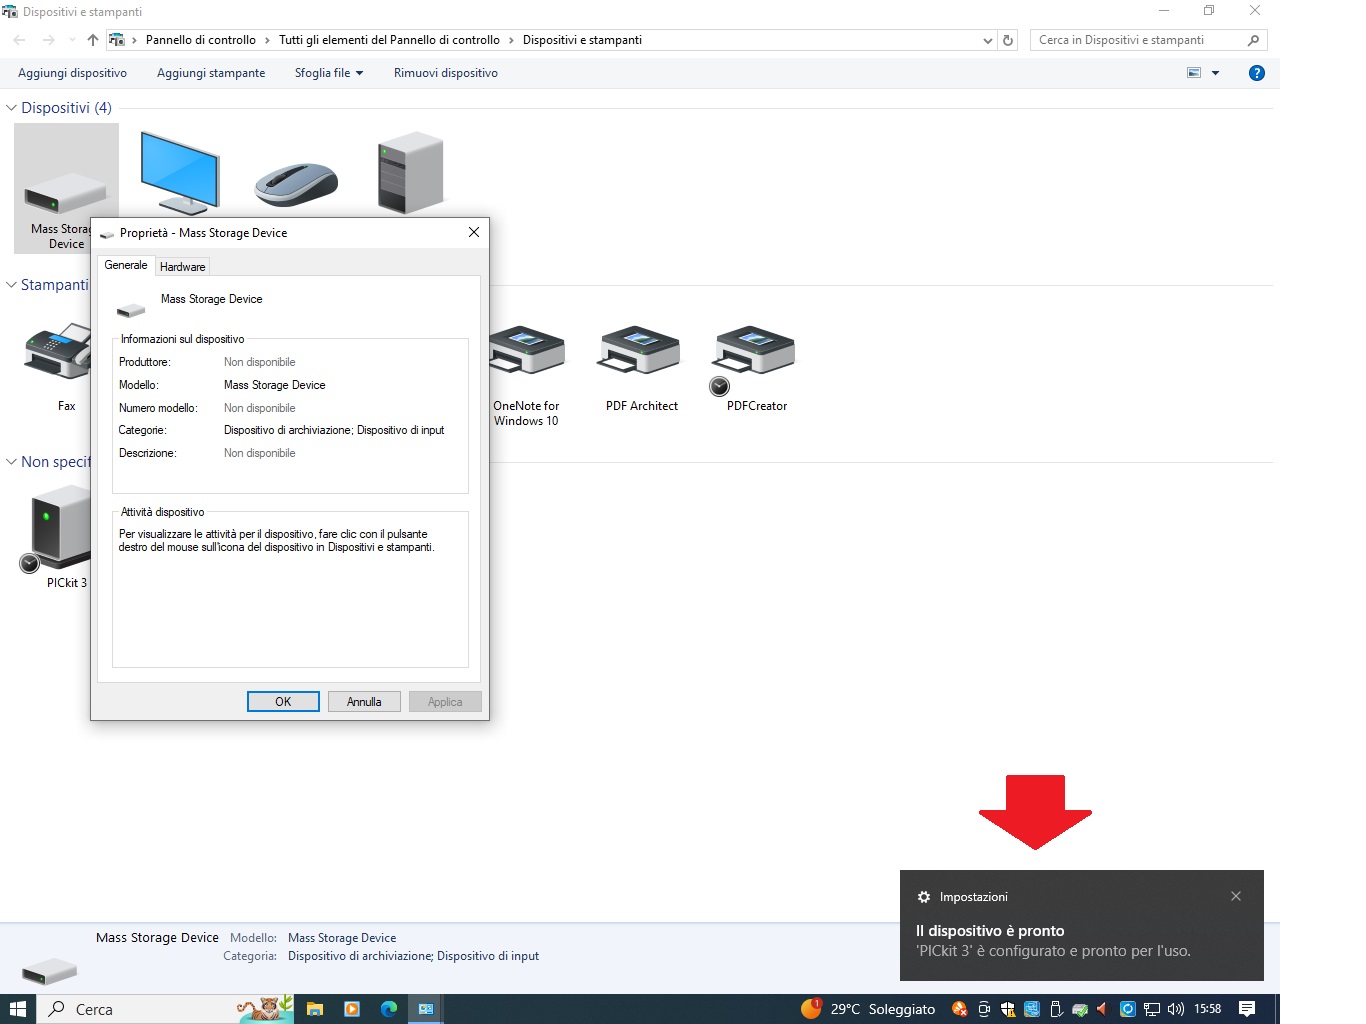
Task: Open Microsoft Edge from the taskbar
Action: pos(389,1009)
